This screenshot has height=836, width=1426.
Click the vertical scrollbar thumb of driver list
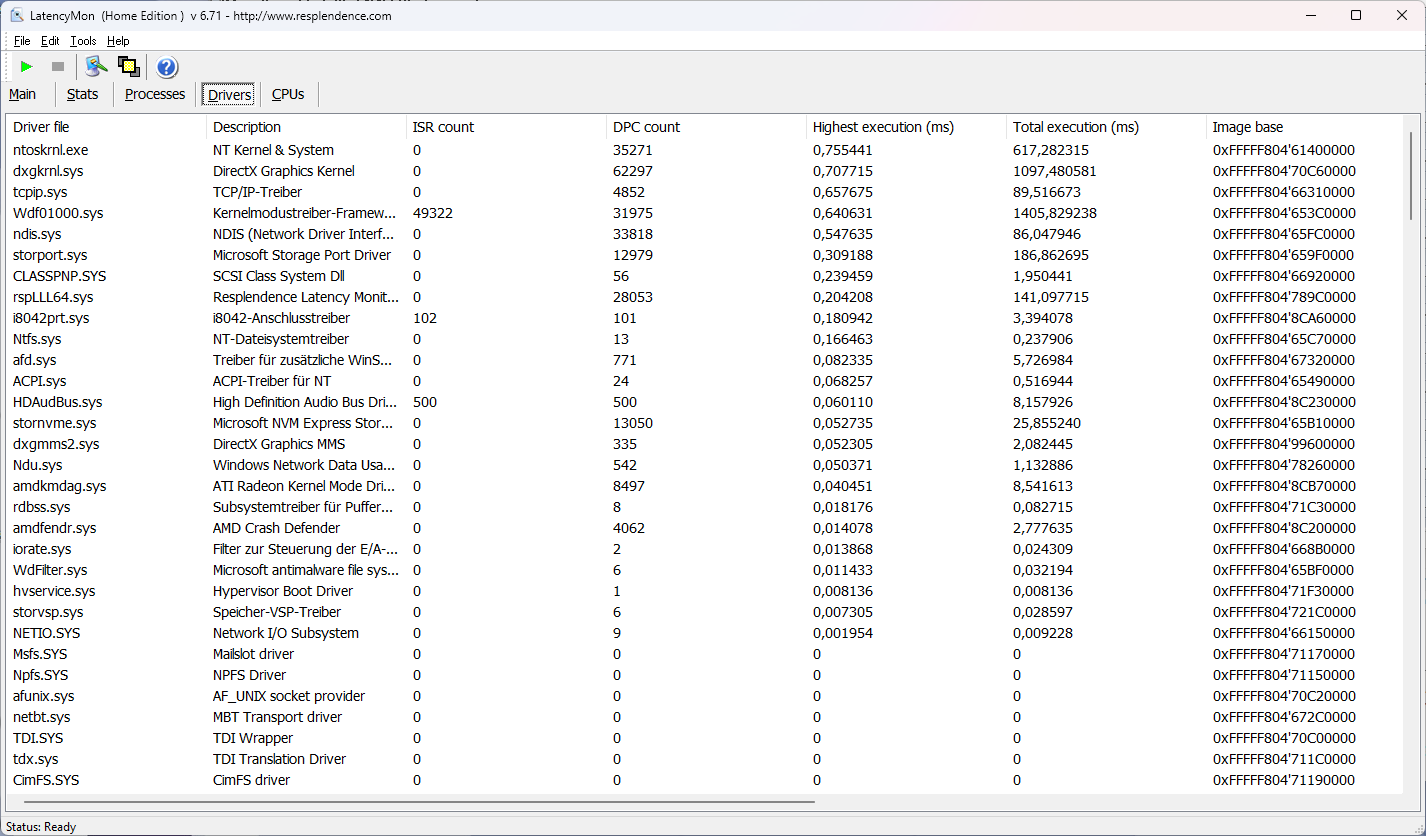1412,175
